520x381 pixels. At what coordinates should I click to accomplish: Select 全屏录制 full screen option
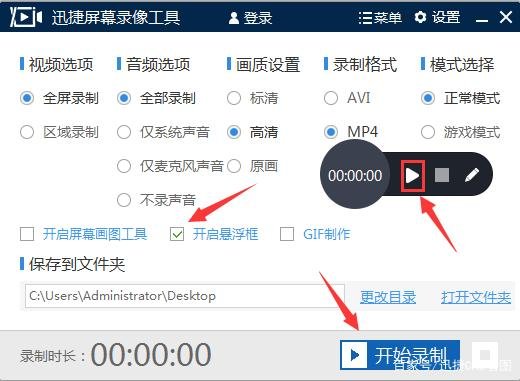(59, 98)
